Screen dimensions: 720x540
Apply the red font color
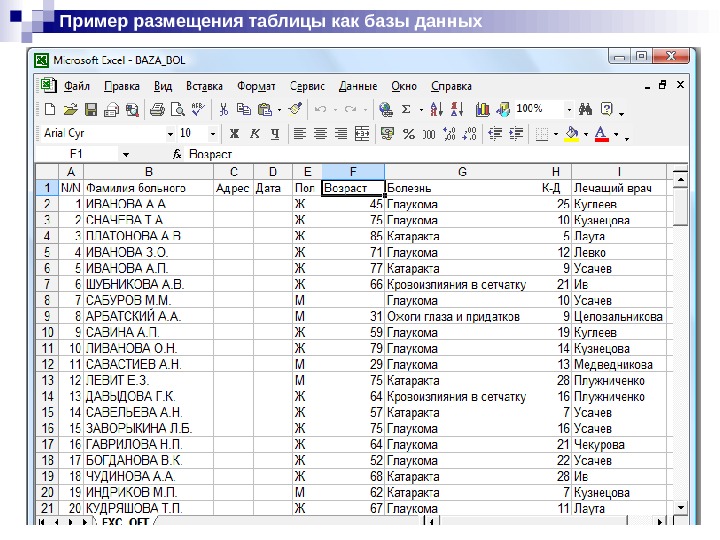pos(601,134)
